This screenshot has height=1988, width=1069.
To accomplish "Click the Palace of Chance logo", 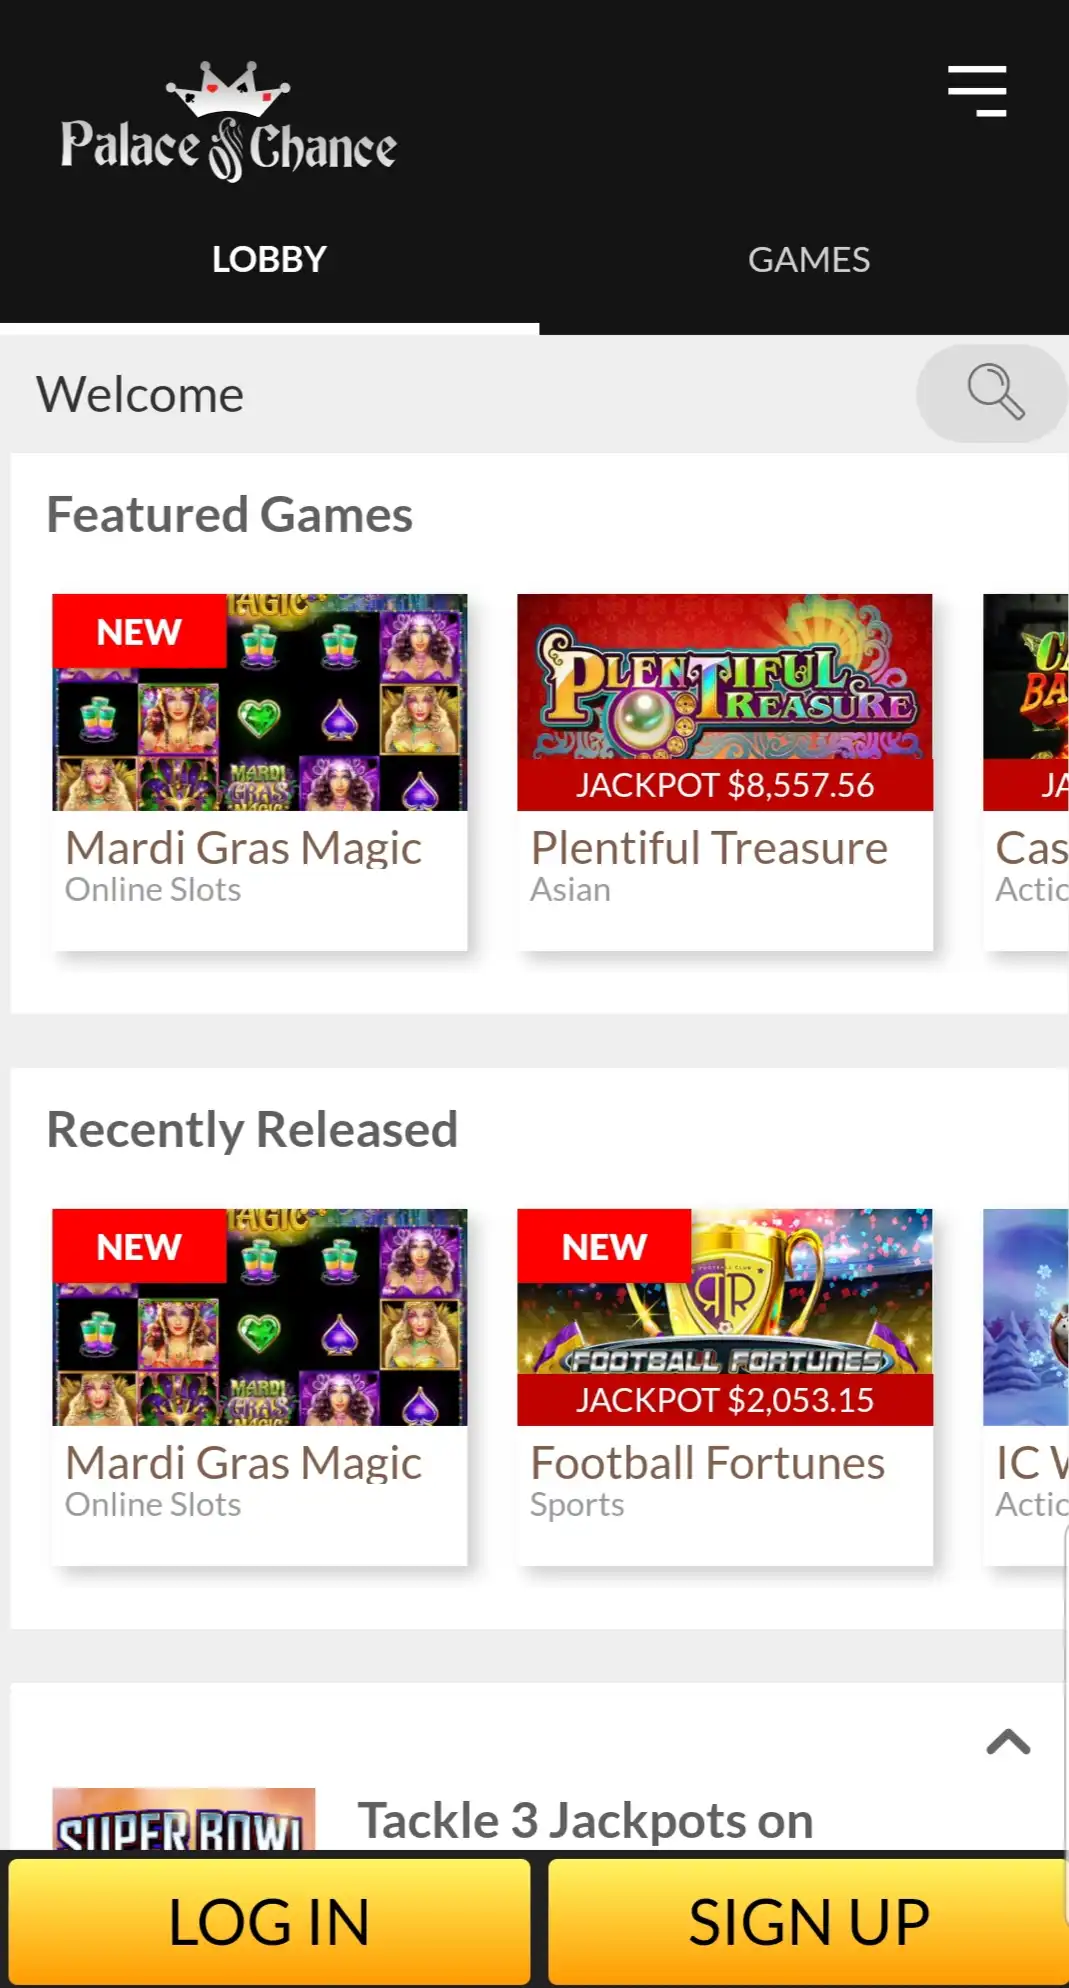I will click(228, 123).
